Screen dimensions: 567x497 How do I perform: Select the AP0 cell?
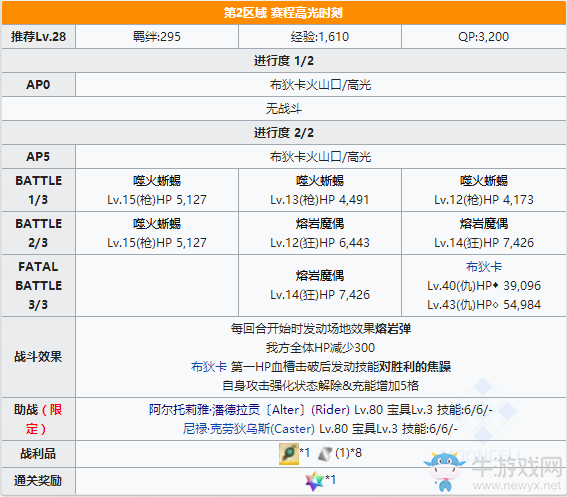pos(38,85)
